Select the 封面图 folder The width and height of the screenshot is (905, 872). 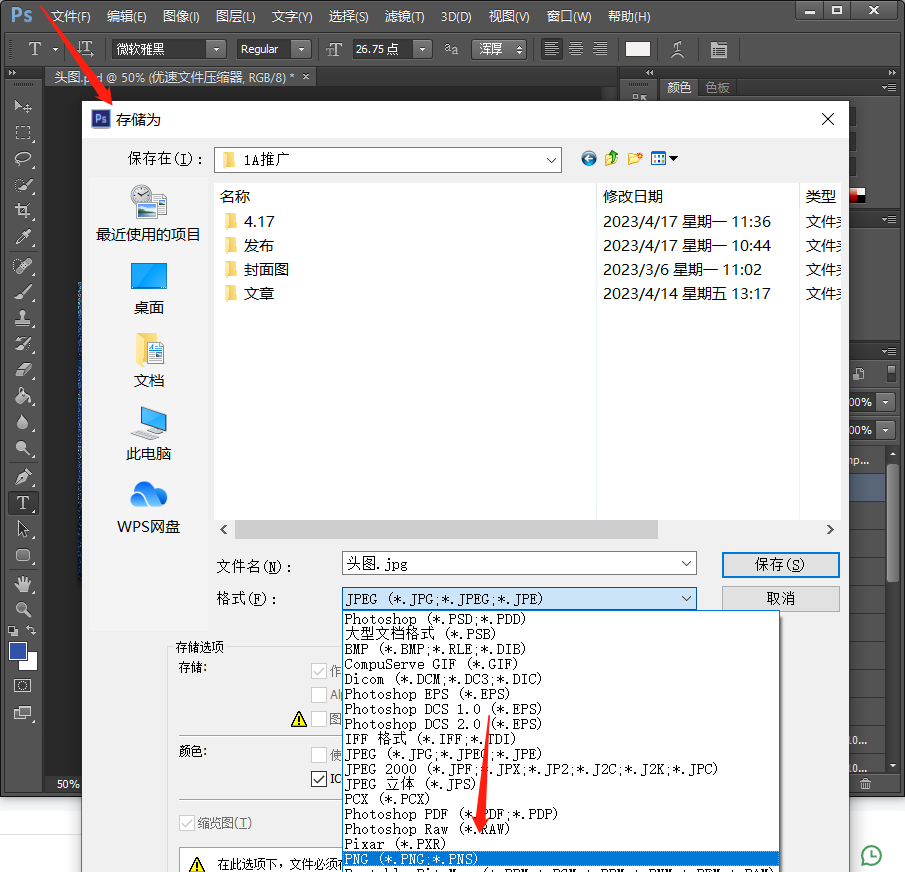pos(265,270)
